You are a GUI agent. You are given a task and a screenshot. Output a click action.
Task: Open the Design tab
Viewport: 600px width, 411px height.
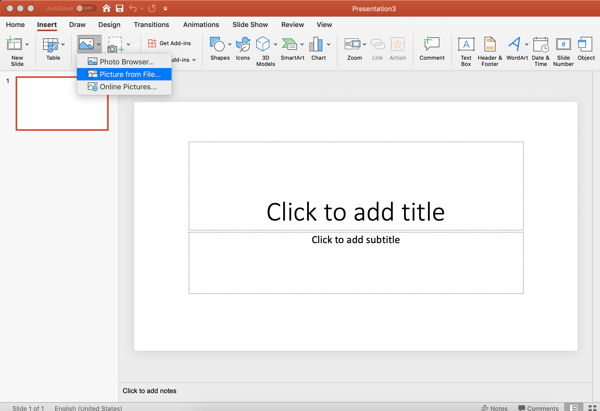[109, 24]
